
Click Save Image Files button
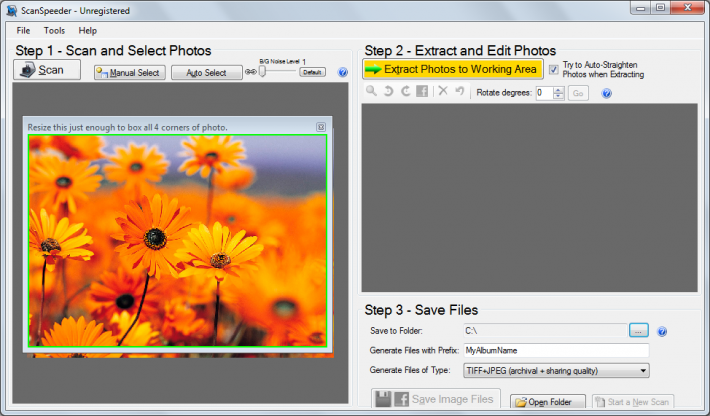[436, 399]
